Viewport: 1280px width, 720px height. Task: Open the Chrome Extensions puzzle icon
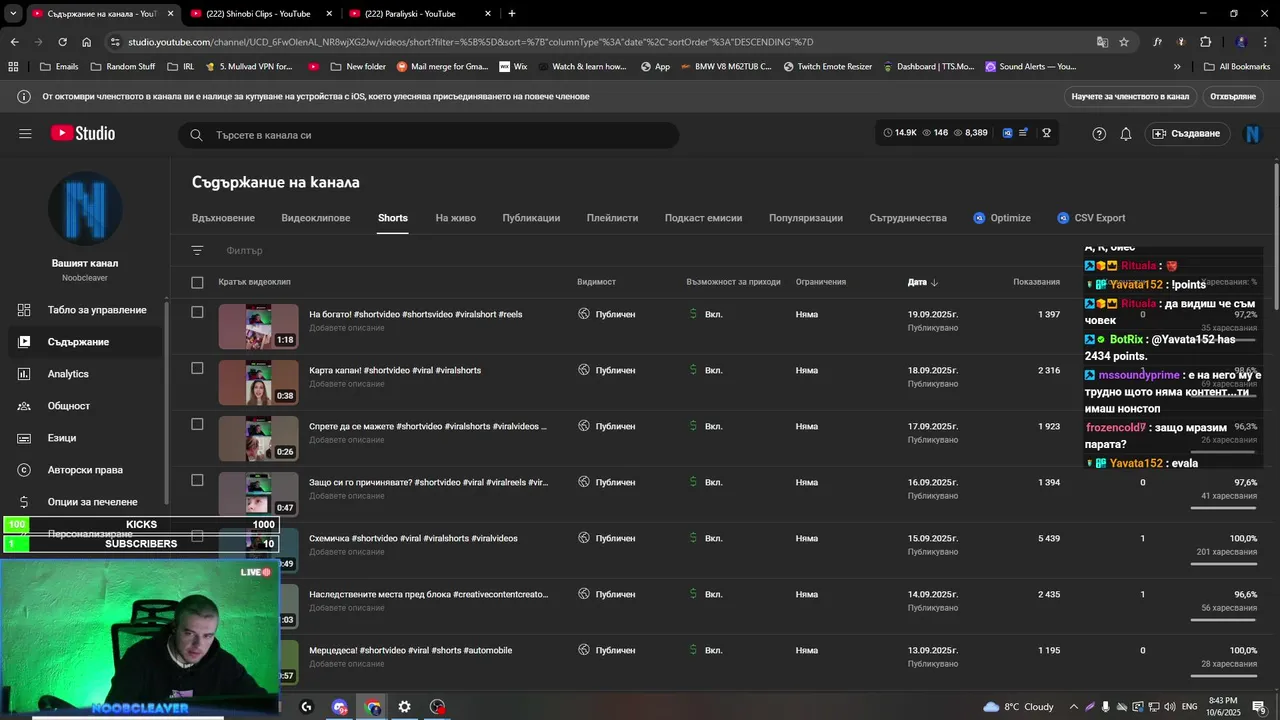pyautogui.click(x=1205, y=42)
